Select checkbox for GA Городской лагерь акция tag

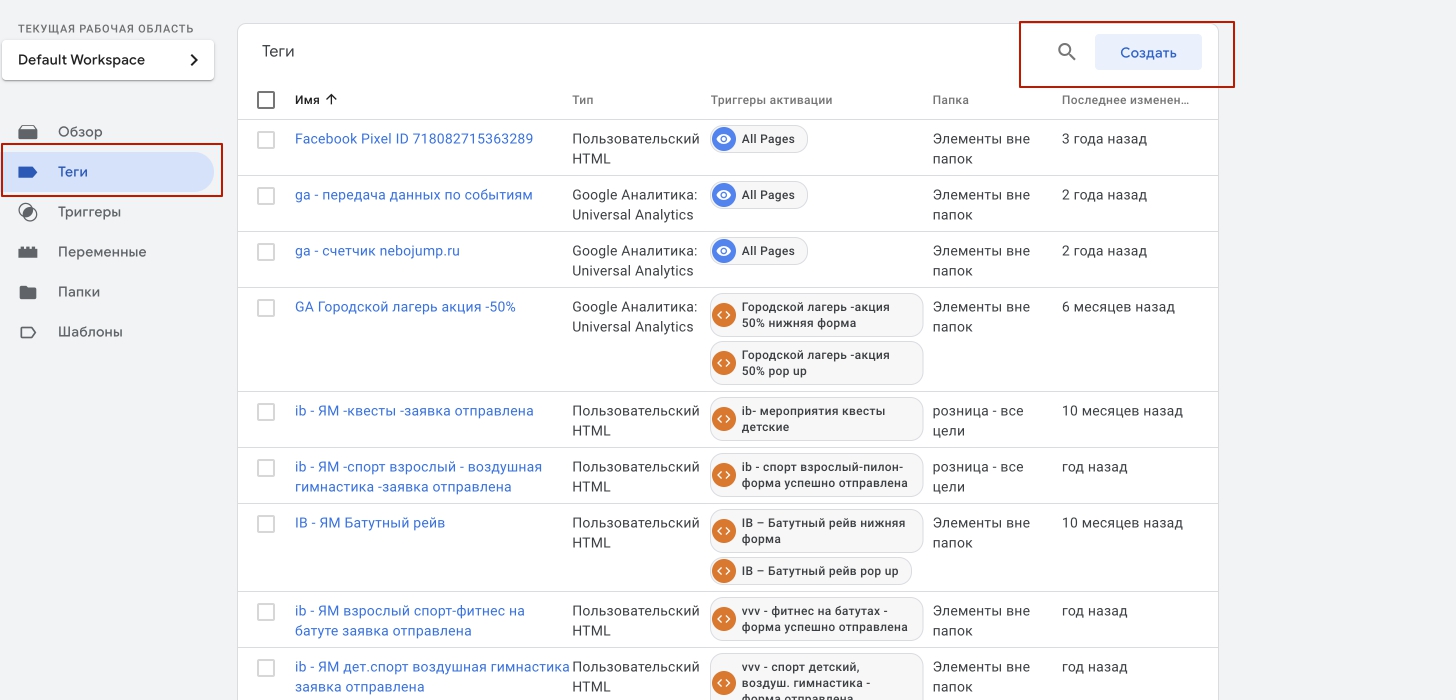(266, 308)
